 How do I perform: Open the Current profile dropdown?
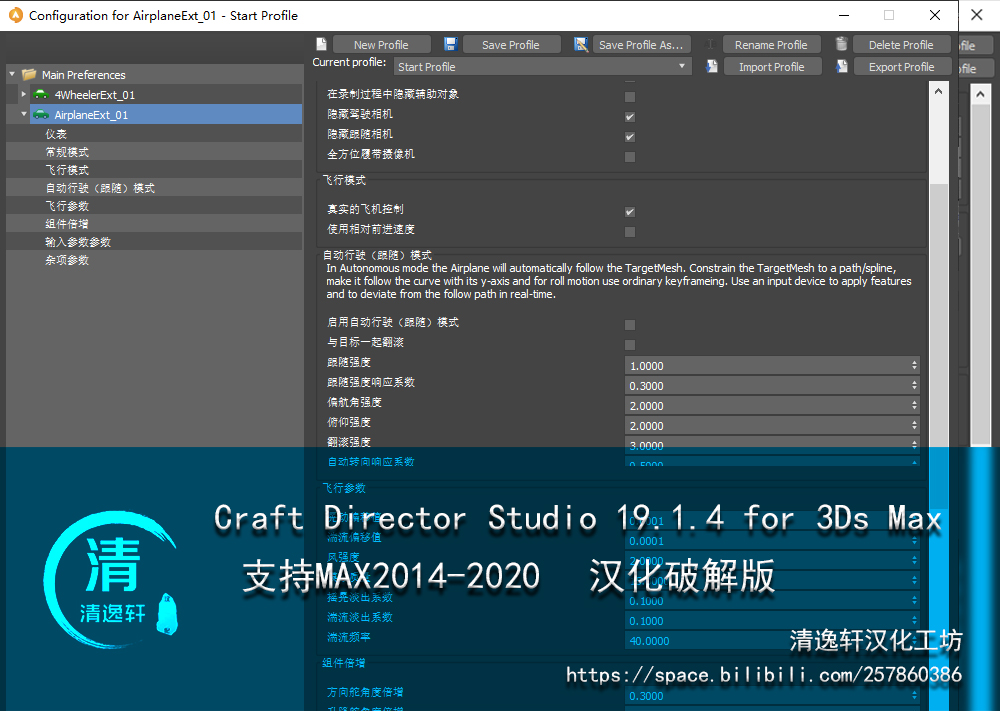point(542,66)
